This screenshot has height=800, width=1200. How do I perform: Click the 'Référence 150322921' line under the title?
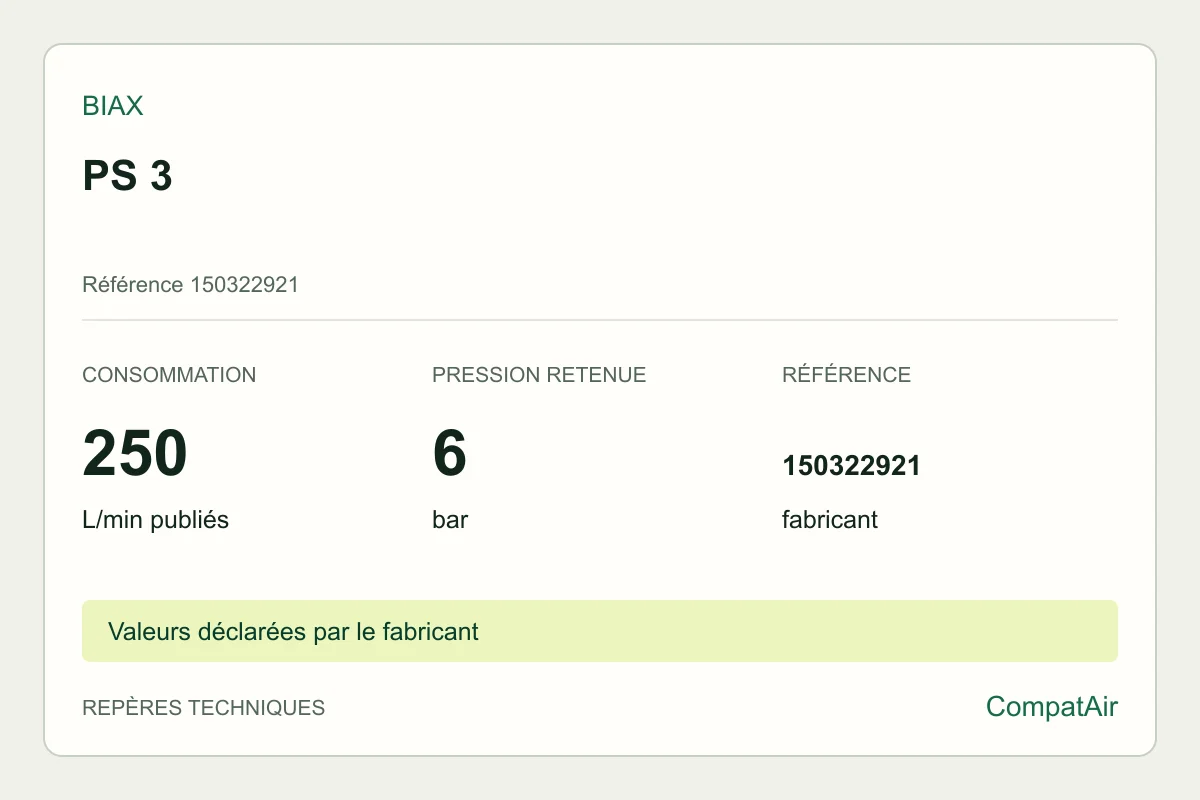(x=190, y=285)
